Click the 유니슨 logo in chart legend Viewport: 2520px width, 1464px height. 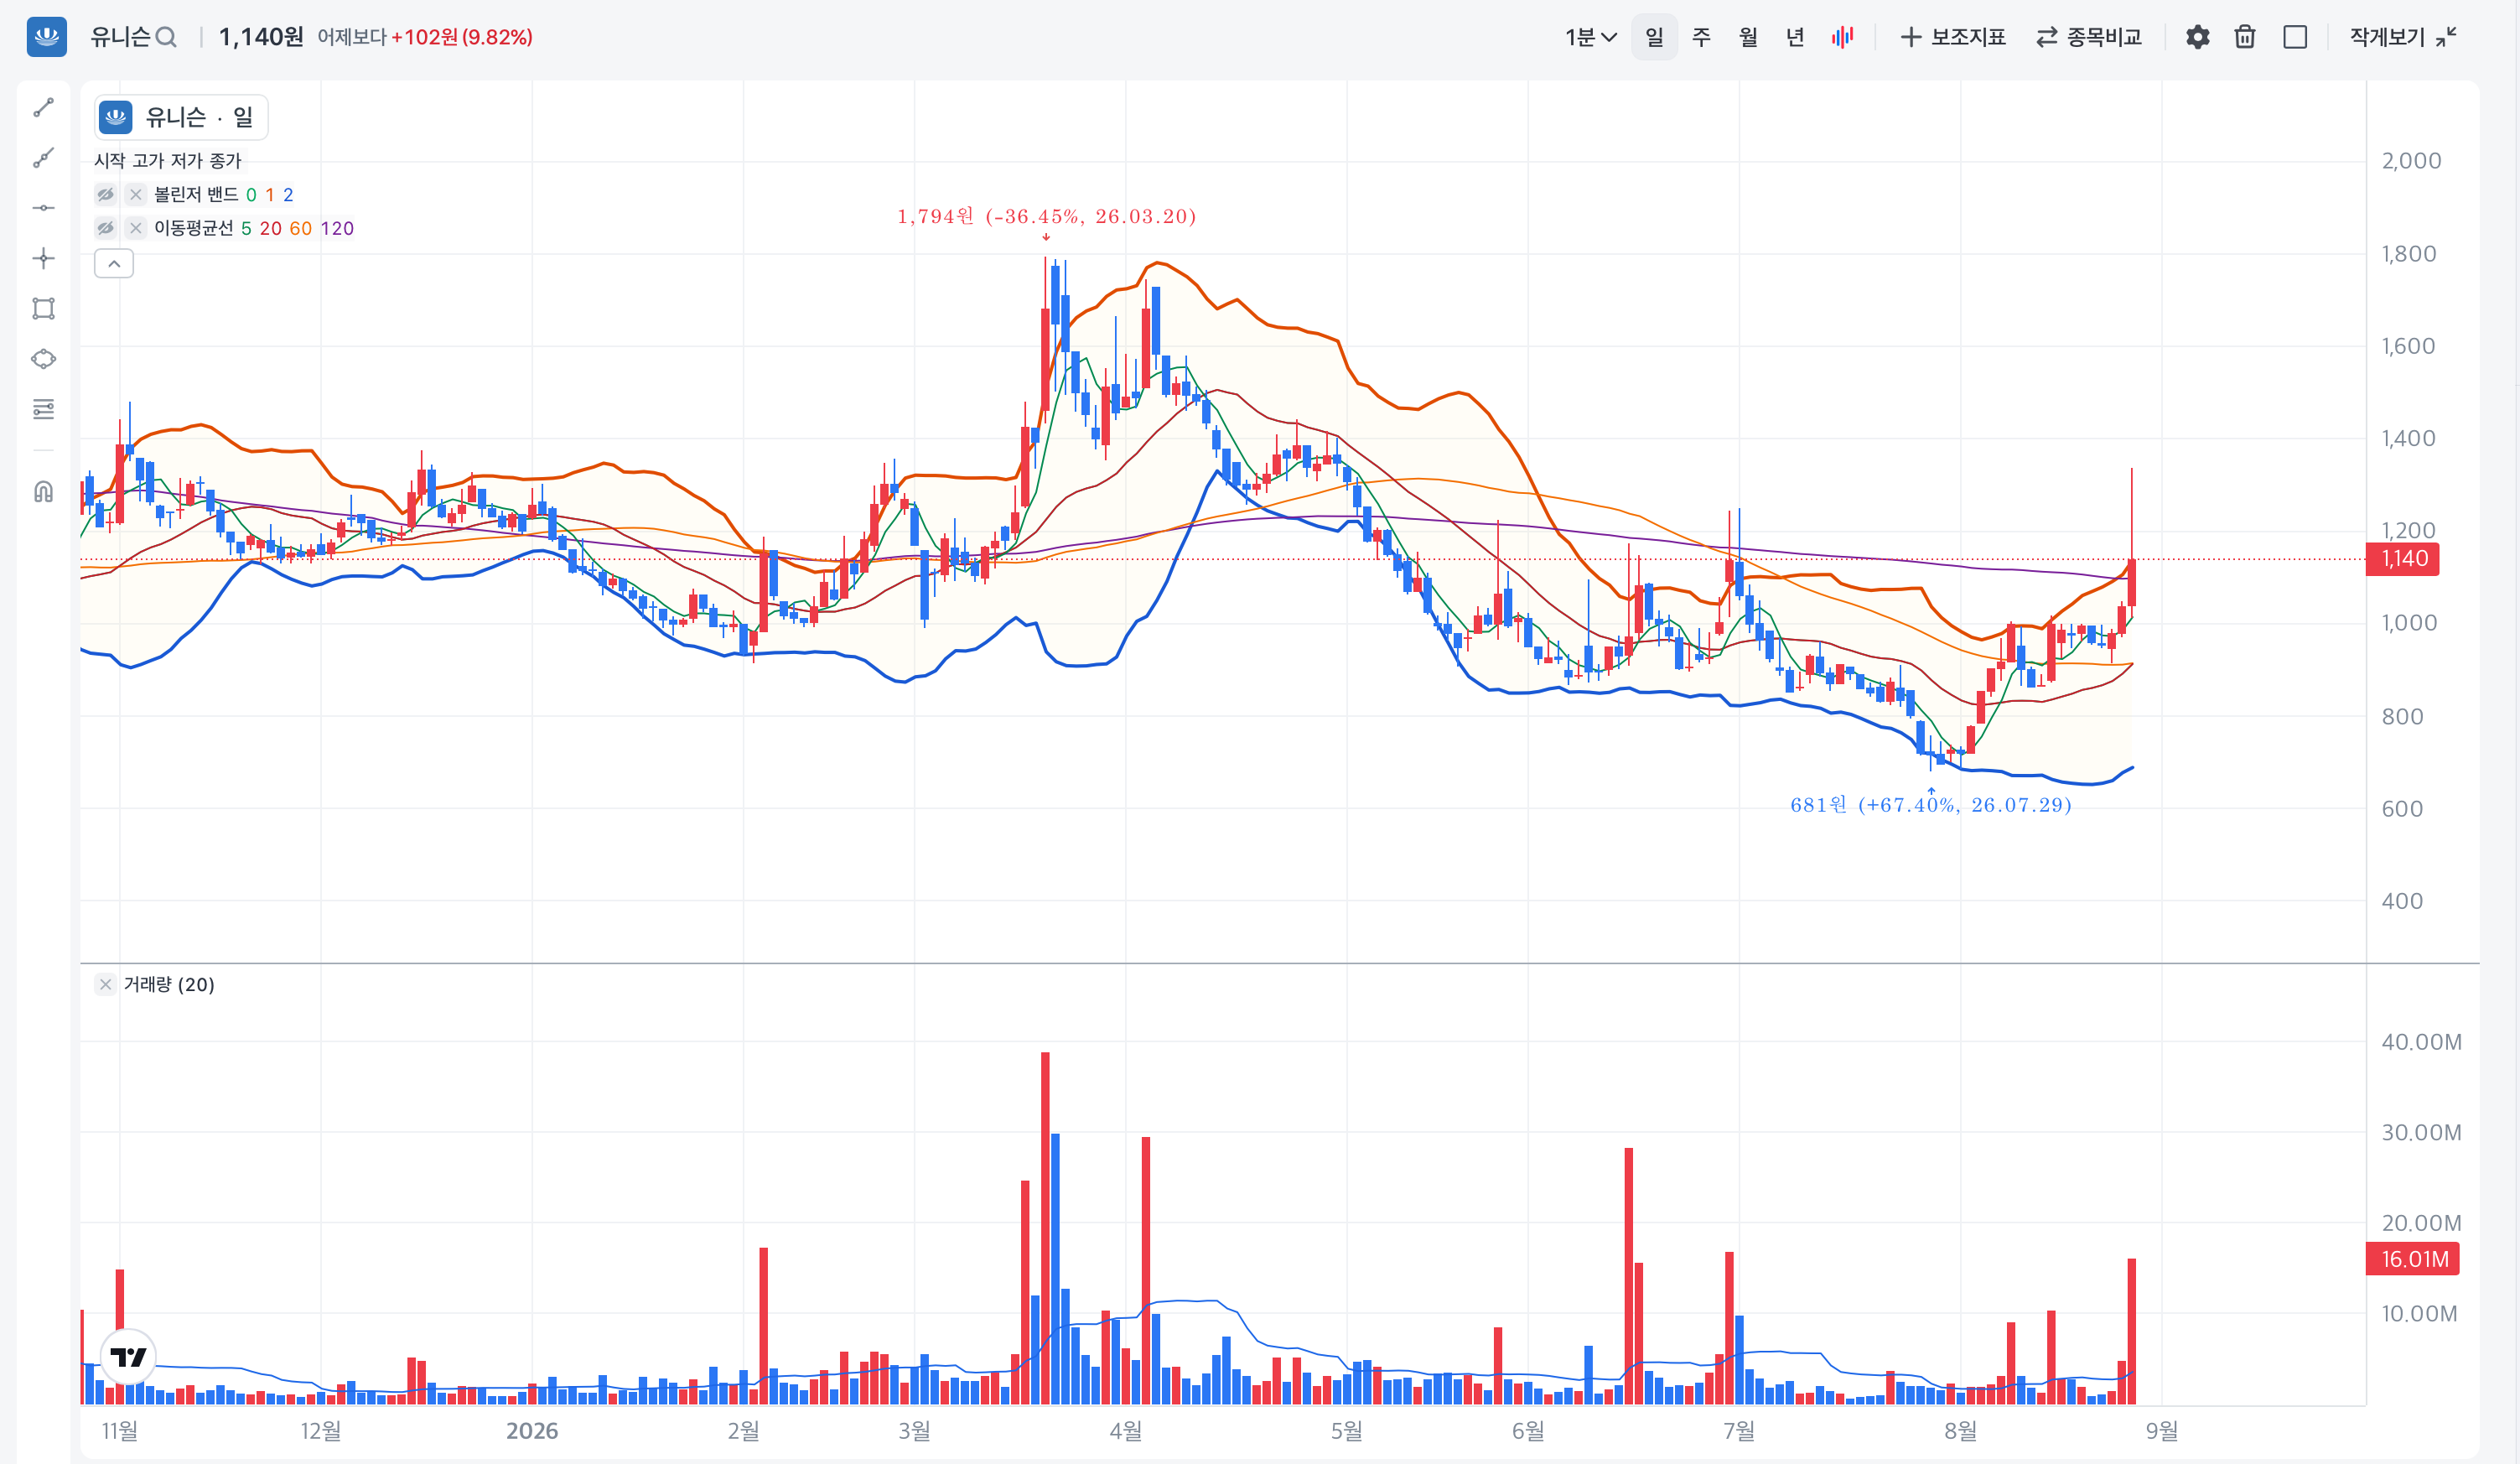[116, 117]
